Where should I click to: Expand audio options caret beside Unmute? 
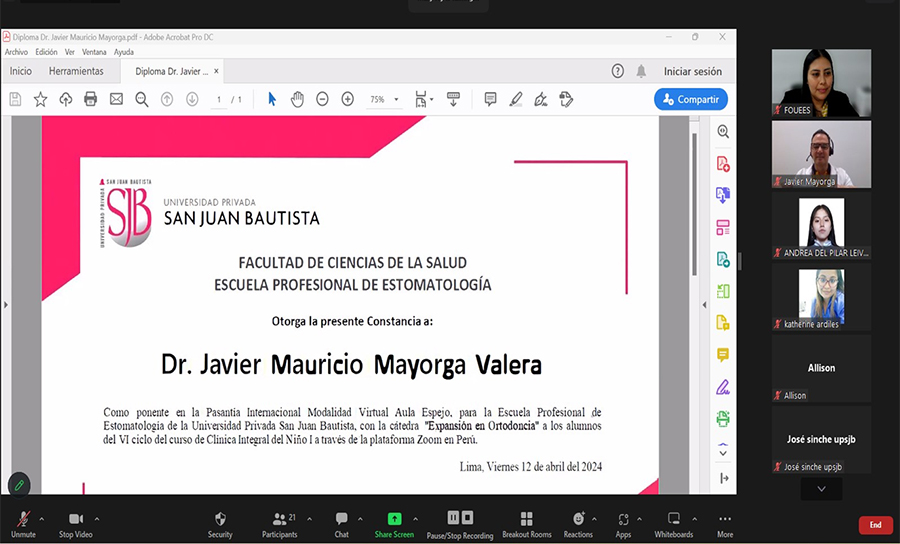42,519
